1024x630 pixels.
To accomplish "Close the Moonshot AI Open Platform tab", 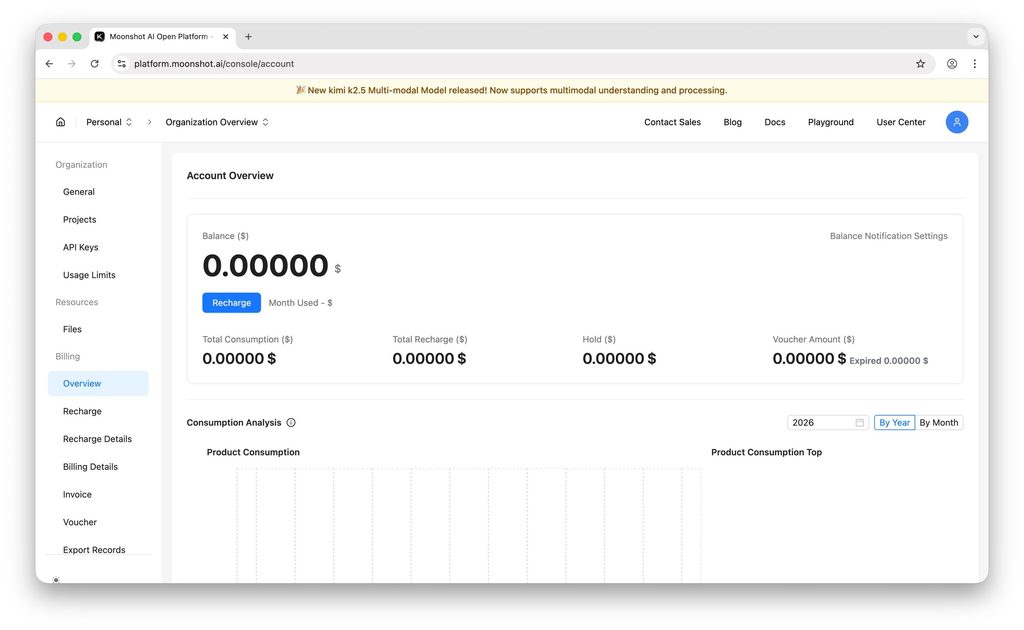I will tap(225, 37).
